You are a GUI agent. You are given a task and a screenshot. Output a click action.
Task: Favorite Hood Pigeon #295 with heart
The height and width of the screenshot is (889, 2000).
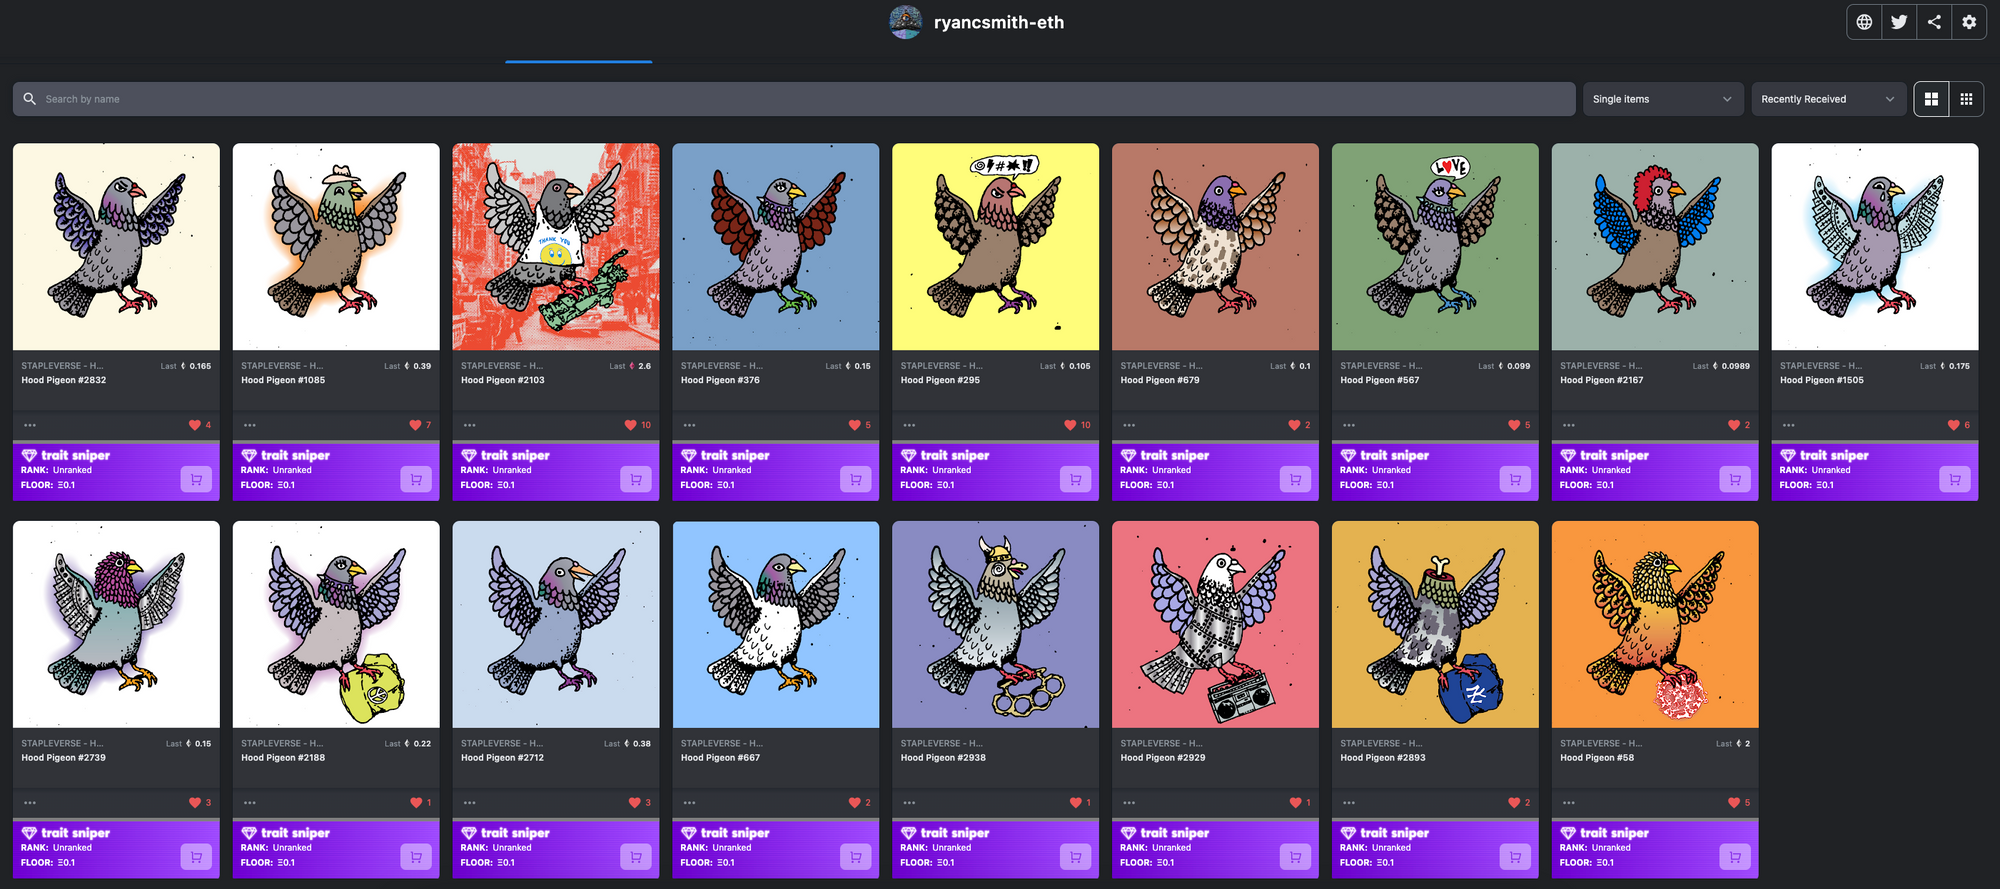[1070, 425]
